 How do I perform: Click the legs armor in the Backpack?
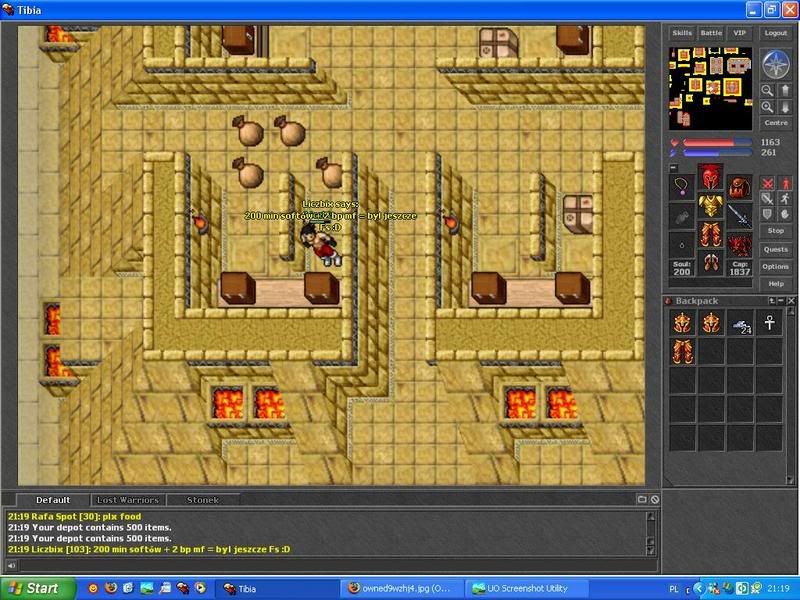click(682, 352)
